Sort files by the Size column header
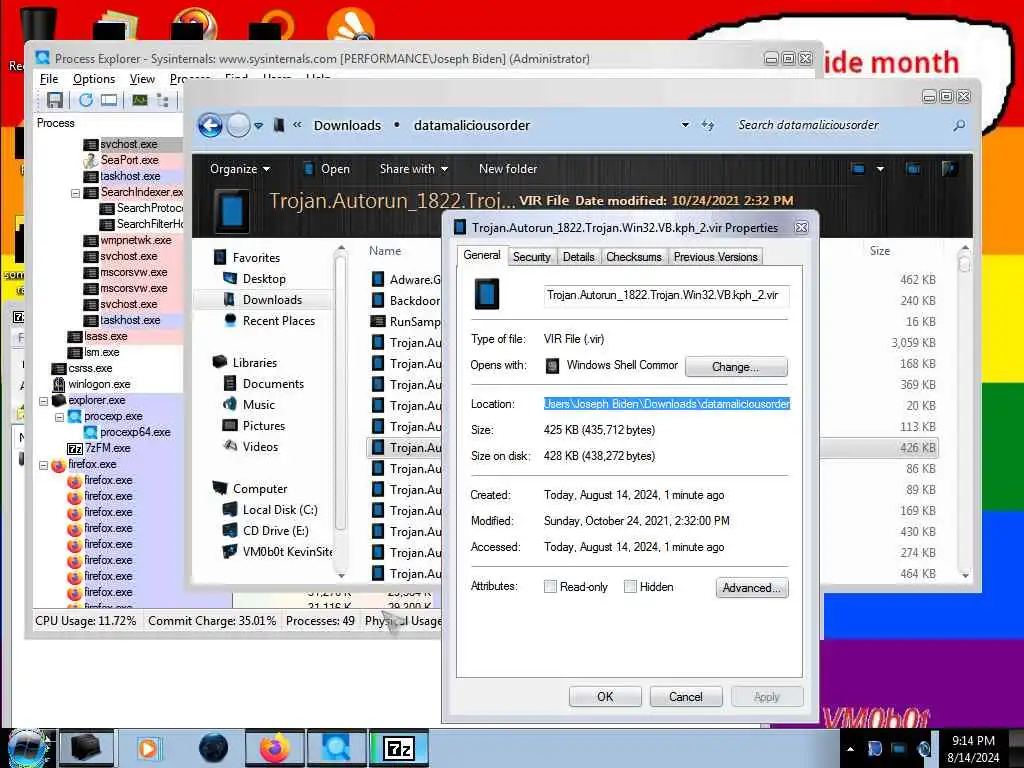The image size is (1024, 768). point(880,251)
